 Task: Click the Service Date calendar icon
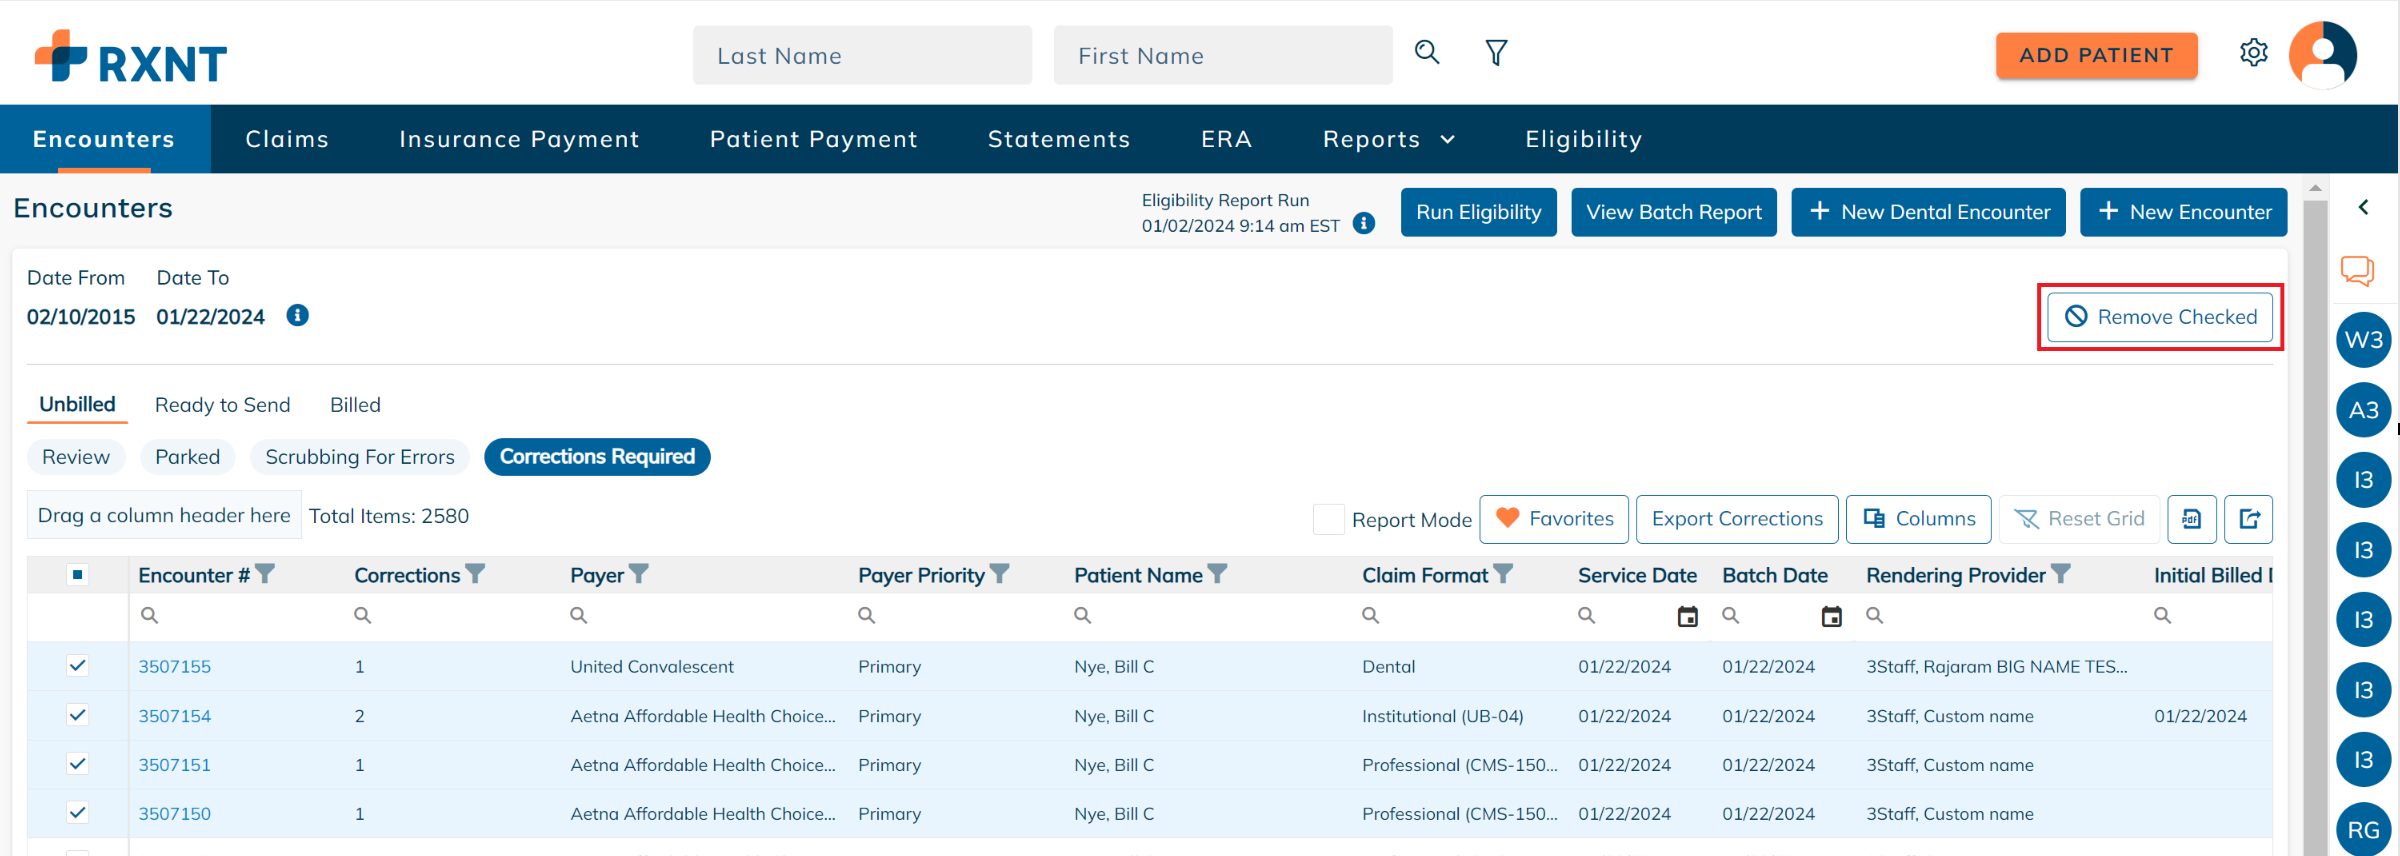coord(1687,616)
